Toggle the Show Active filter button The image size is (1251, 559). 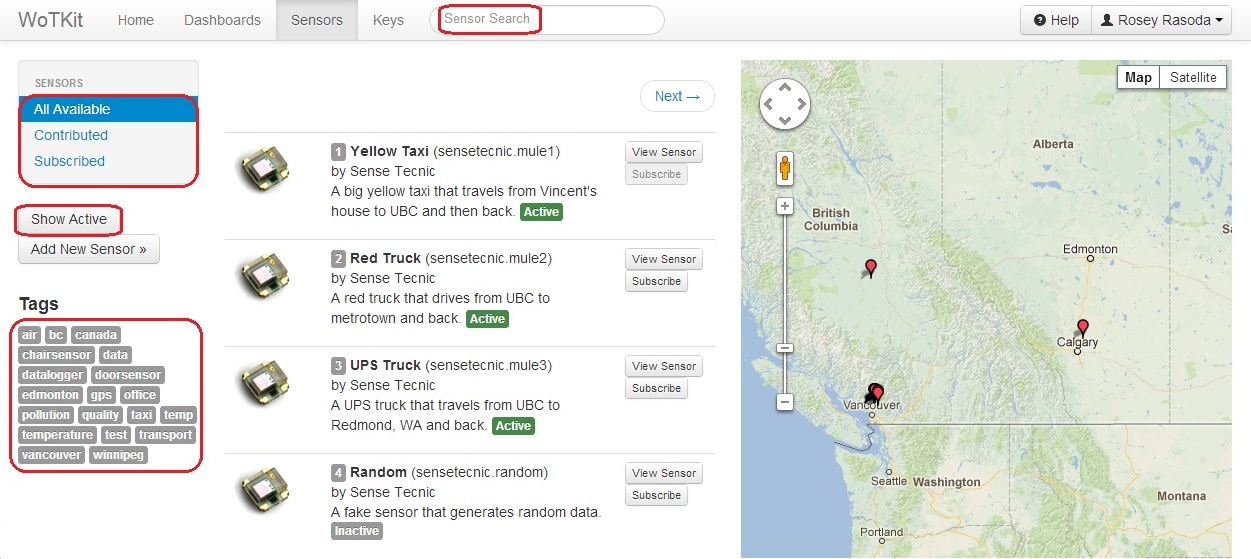click(69, 219)
